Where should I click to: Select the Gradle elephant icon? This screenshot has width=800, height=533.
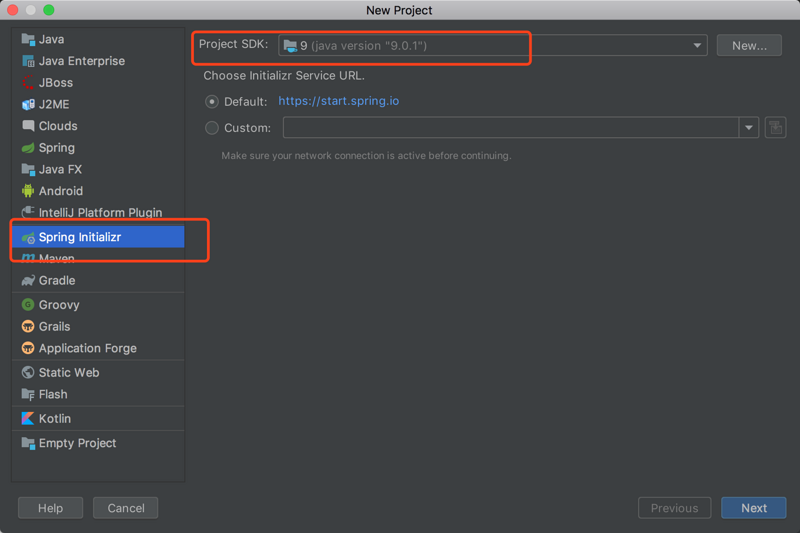coord(28,280)
